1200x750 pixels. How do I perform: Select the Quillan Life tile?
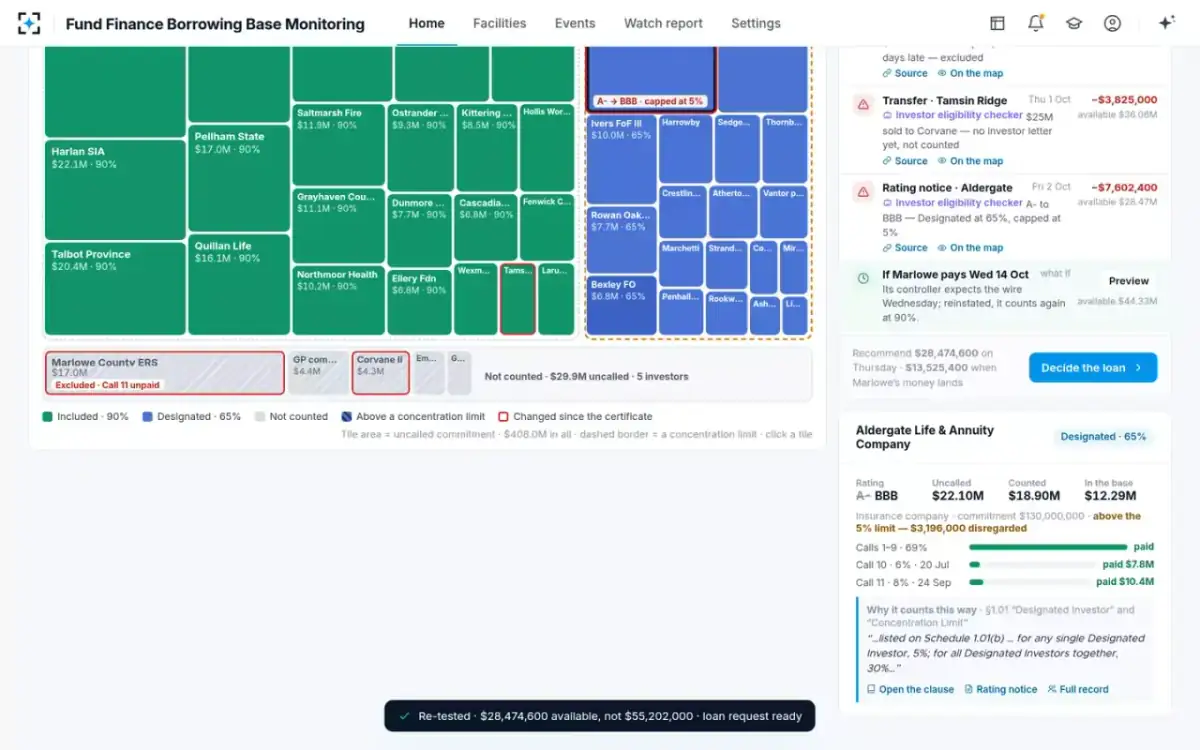point(238,285)
